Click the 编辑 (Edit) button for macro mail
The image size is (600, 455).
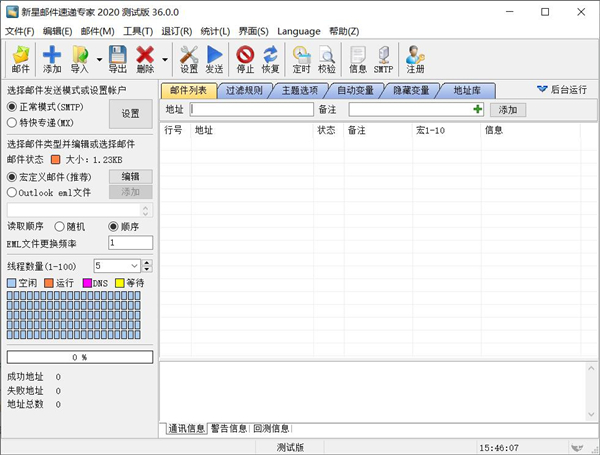point(130,176)
